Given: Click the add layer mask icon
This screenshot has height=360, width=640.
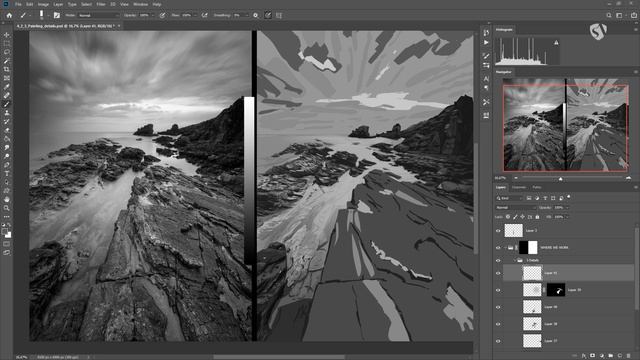Looking at the screenshot, I should coord(593,356).
